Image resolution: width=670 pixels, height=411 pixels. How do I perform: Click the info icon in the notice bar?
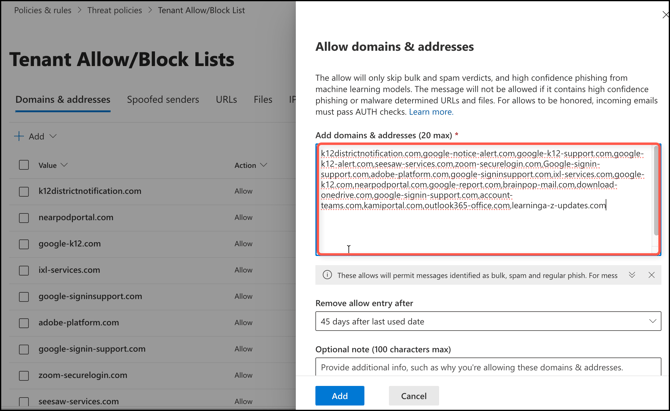tap(327, 275)
